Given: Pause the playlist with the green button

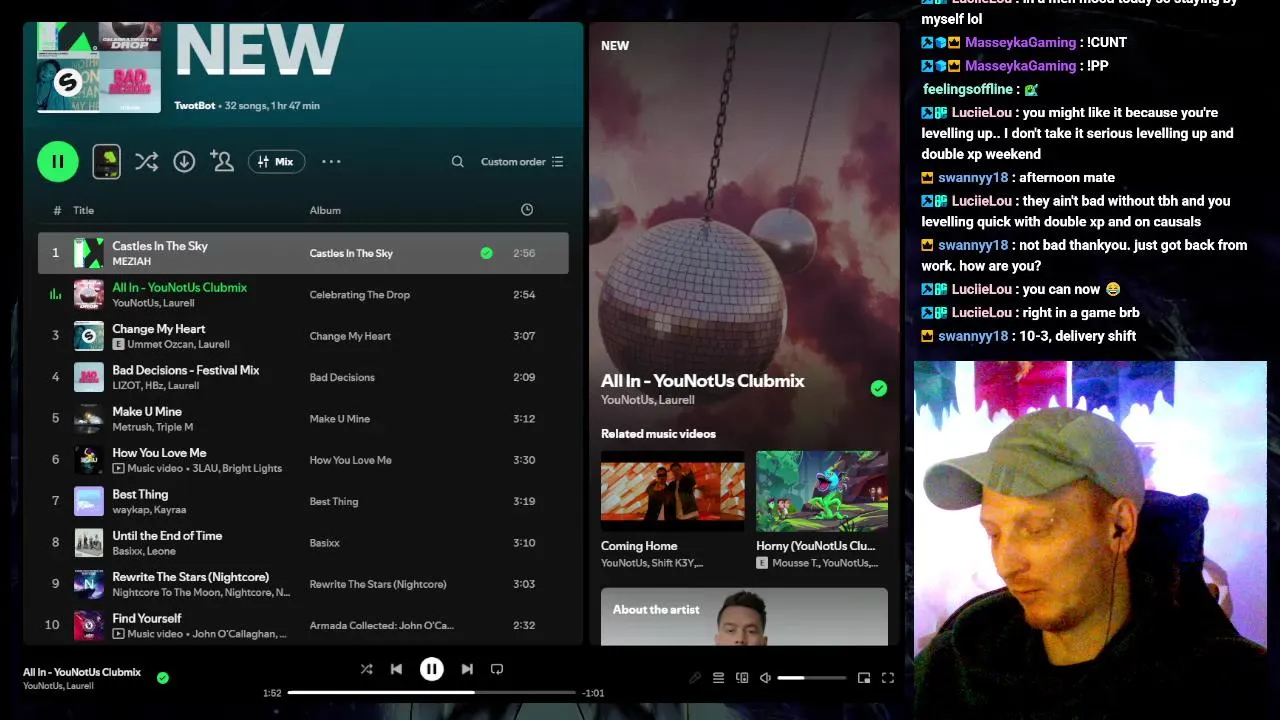Looking at the screenshot, I should tap(58, 162).
